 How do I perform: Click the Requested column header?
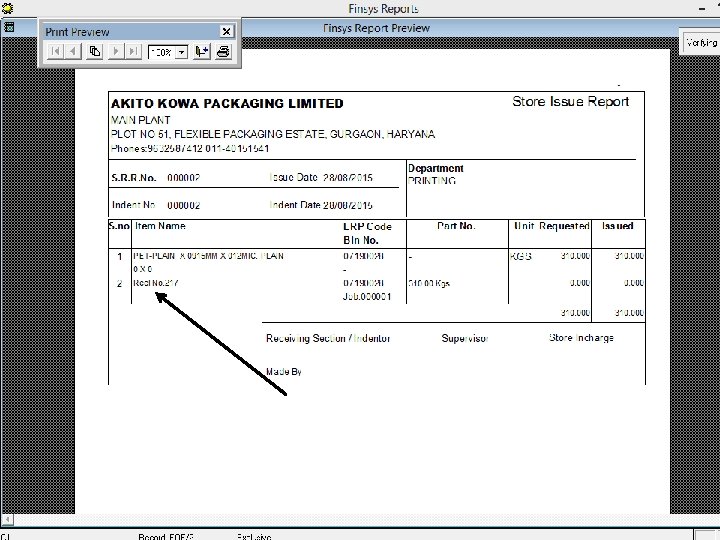click(x=564, y=226)
